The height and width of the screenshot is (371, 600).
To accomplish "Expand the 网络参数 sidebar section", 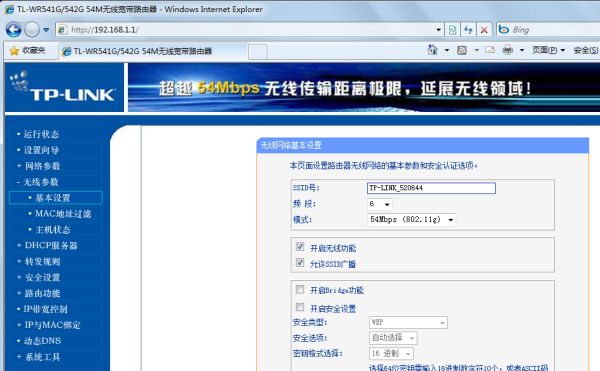I will [x=42, y=166].
